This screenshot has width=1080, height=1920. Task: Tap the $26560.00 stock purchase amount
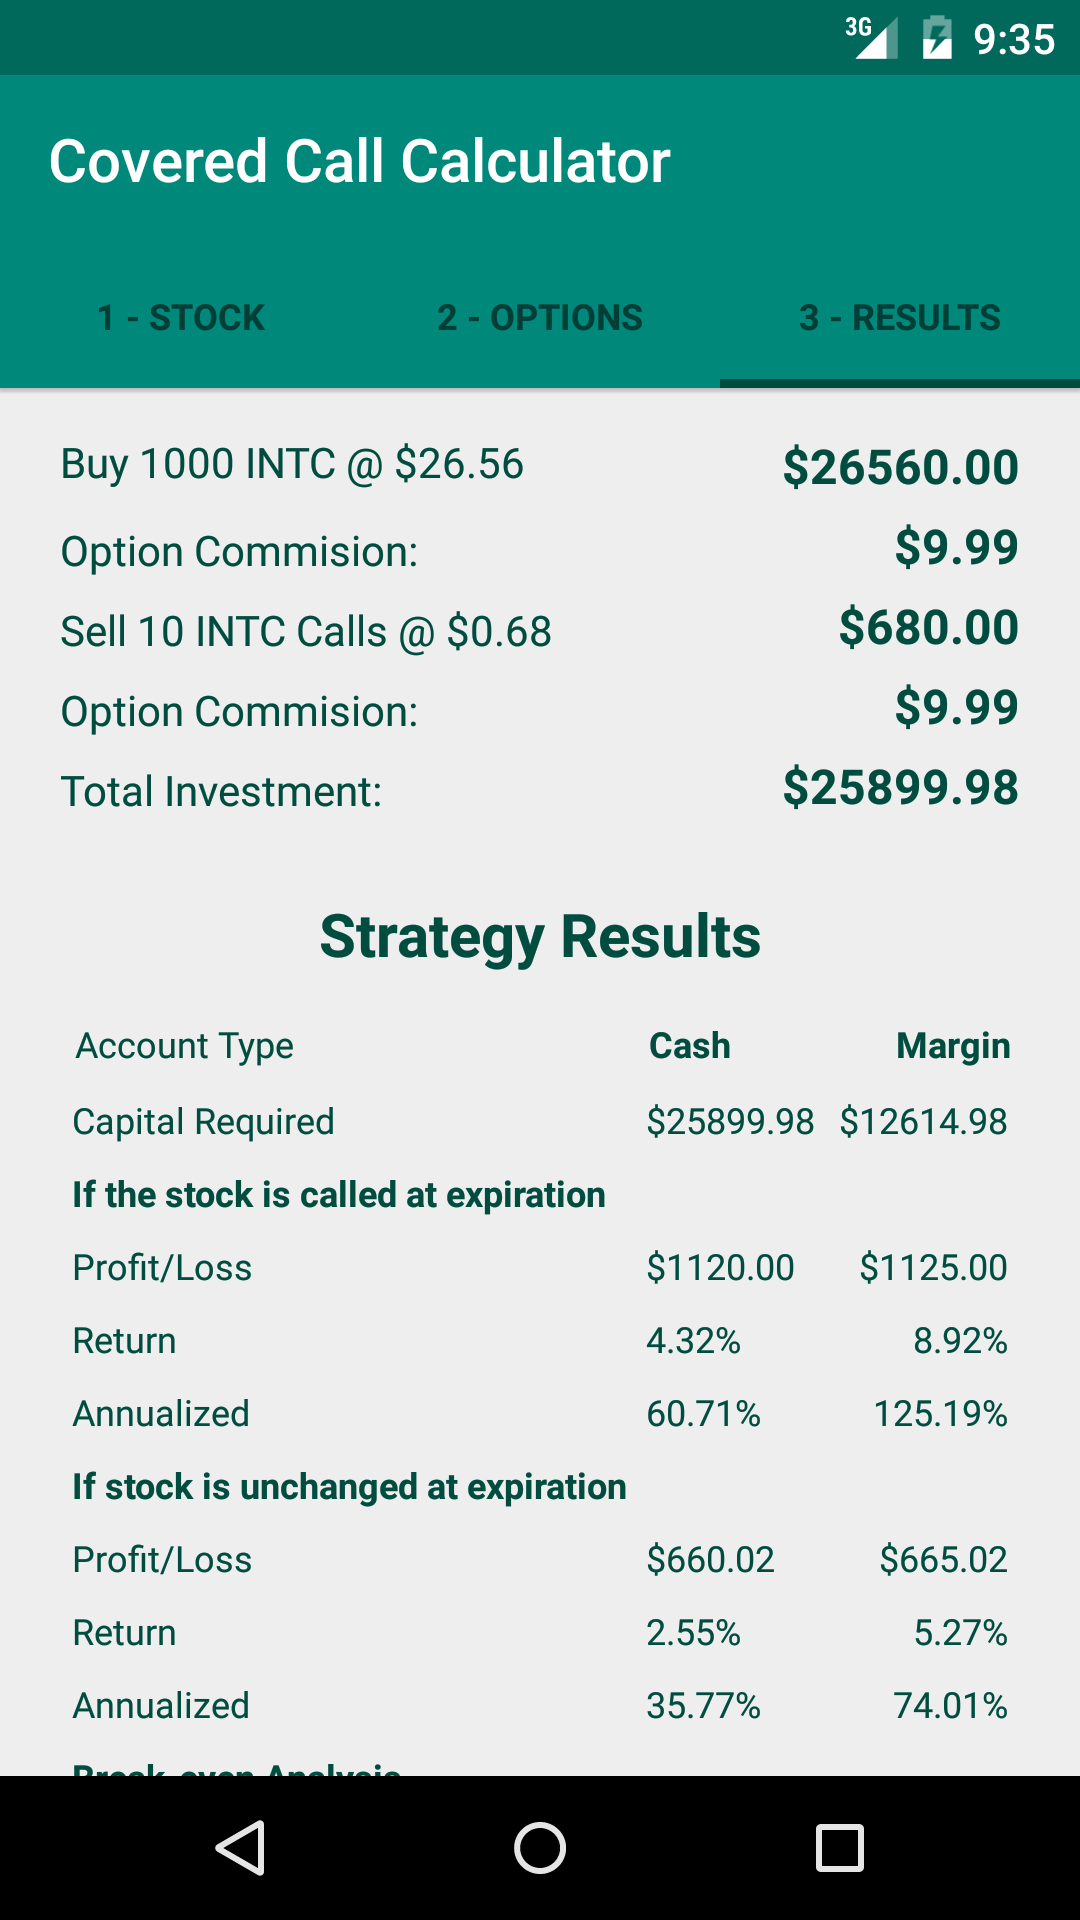(900, 467)
